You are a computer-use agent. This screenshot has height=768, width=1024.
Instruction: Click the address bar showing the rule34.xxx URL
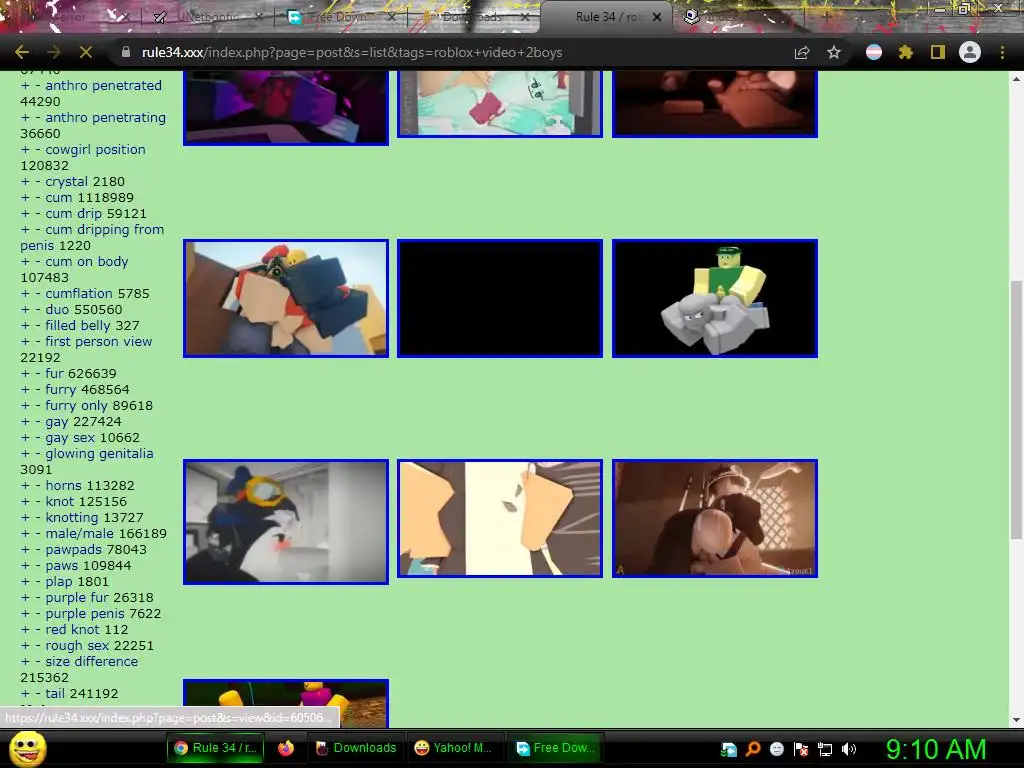click(351, 52)
